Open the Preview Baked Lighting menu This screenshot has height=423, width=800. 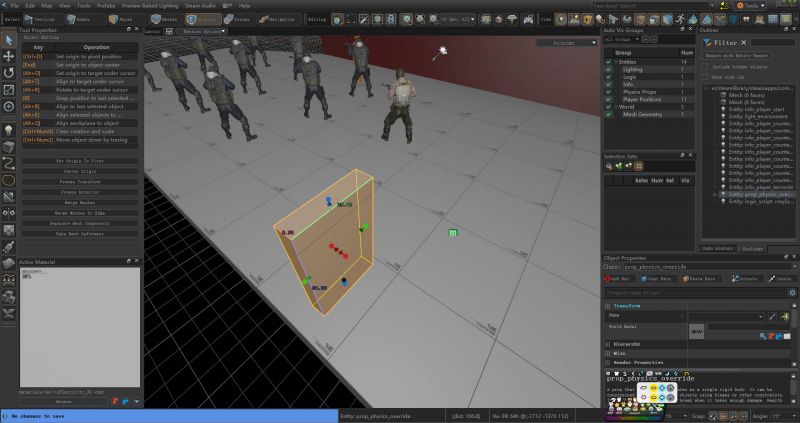[150, 6]
